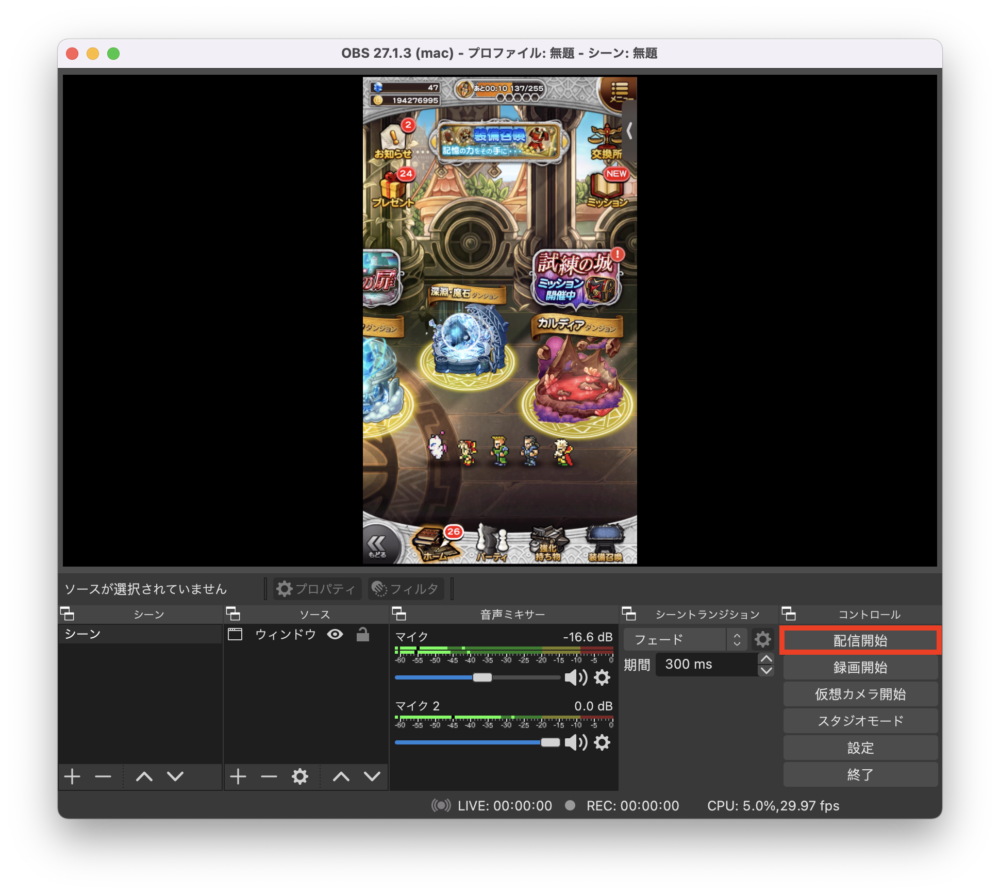The height and width of the screenshot is (895, 1000).
Task: Toggle visibility of the ウィンドウ source
Action: (x=335, y=634)
